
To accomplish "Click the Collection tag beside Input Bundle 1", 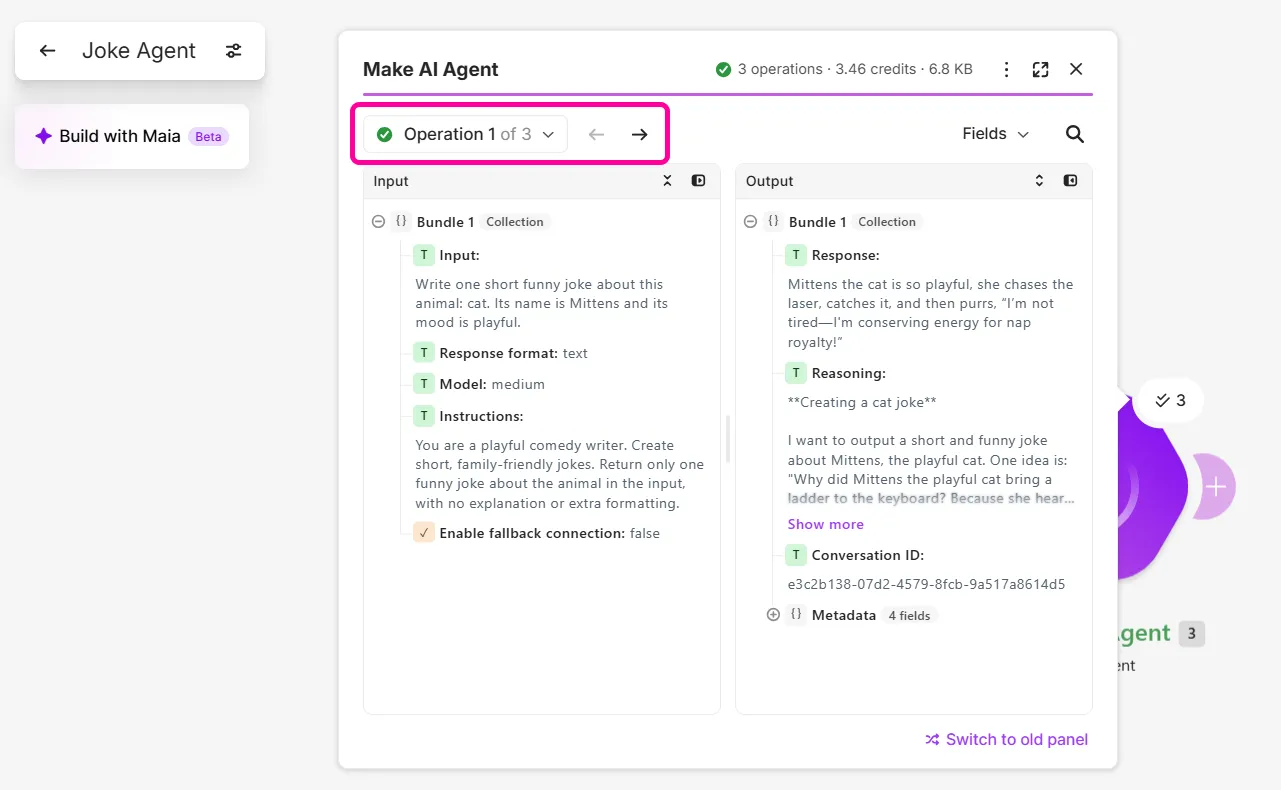I will click(515, 222).
